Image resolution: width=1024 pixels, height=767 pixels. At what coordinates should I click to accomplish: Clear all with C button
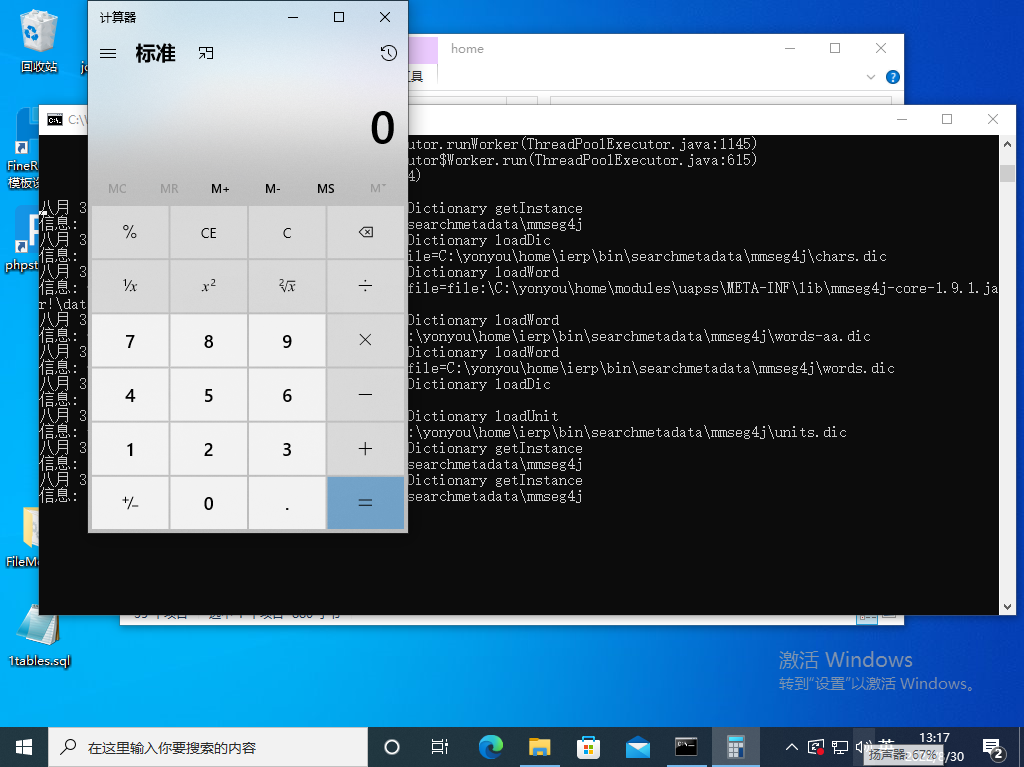click(x=287, y=233)
